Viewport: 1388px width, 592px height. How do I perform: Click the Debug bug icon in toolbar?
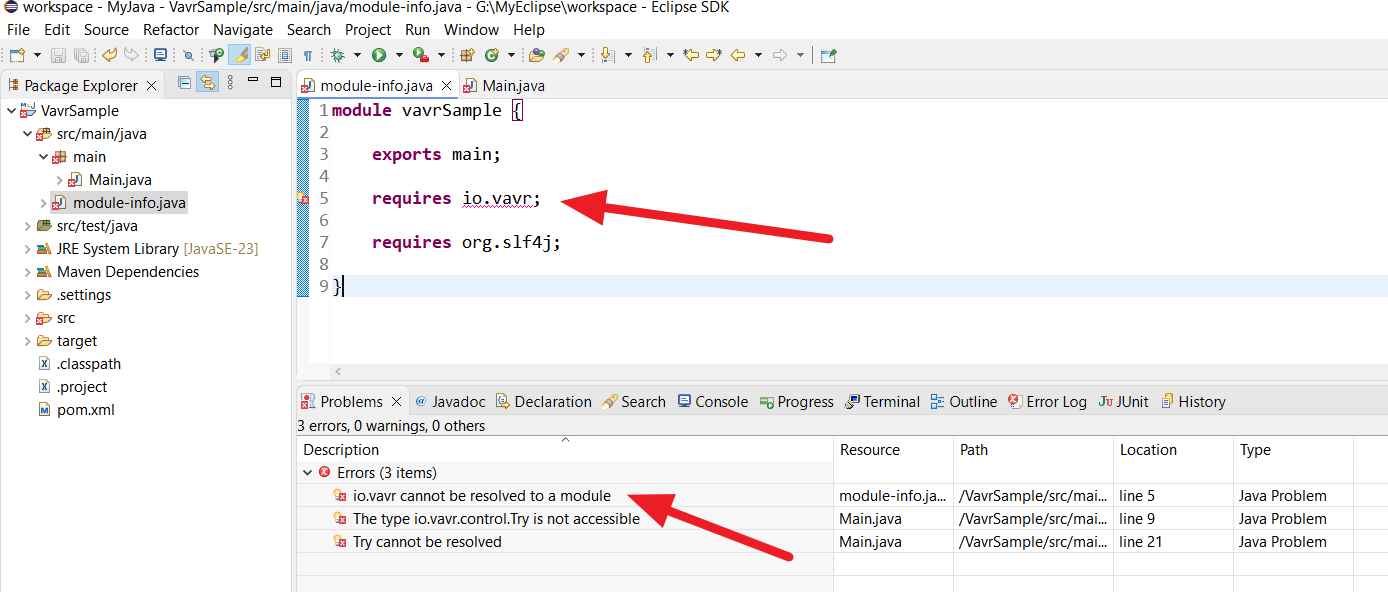point(338,56)
